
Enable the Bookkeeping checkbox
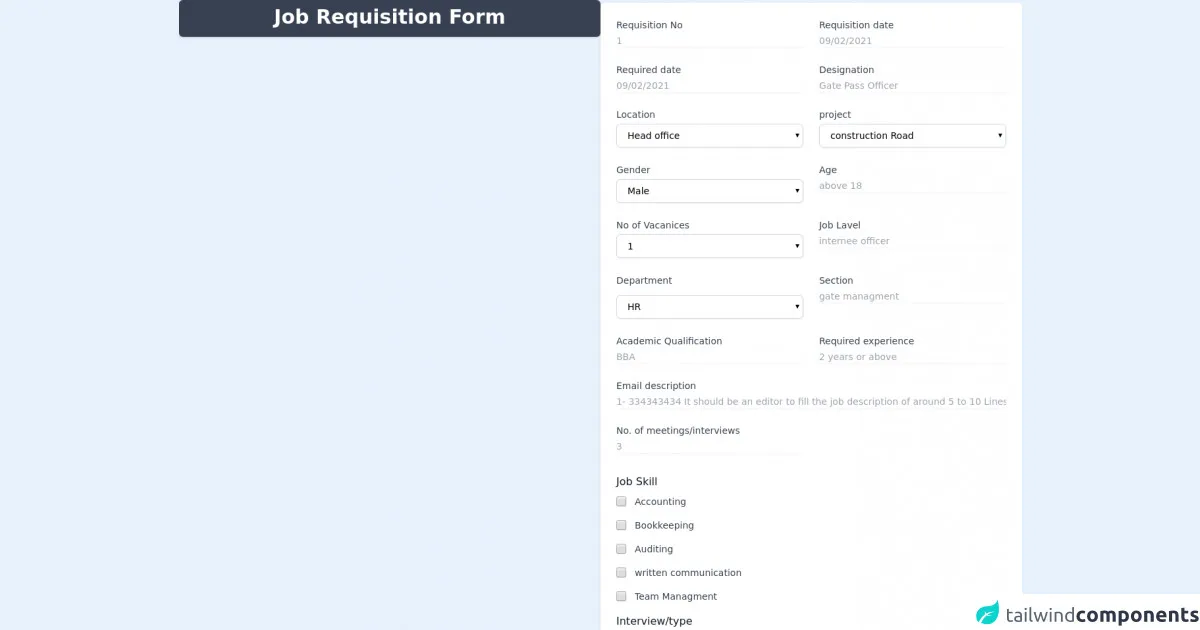(x=621, y=525)
